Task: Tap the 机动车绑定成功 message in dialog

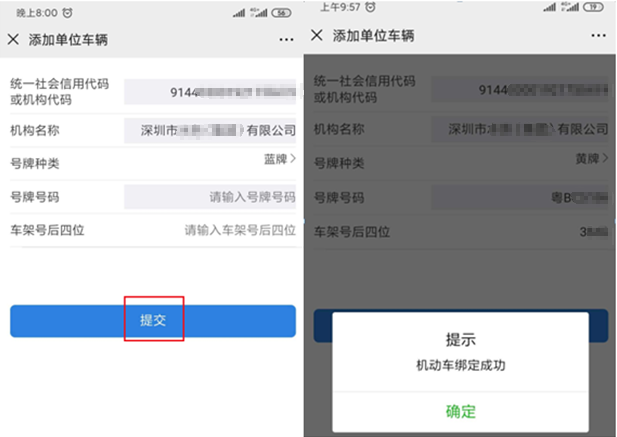Action: point(460,365)
